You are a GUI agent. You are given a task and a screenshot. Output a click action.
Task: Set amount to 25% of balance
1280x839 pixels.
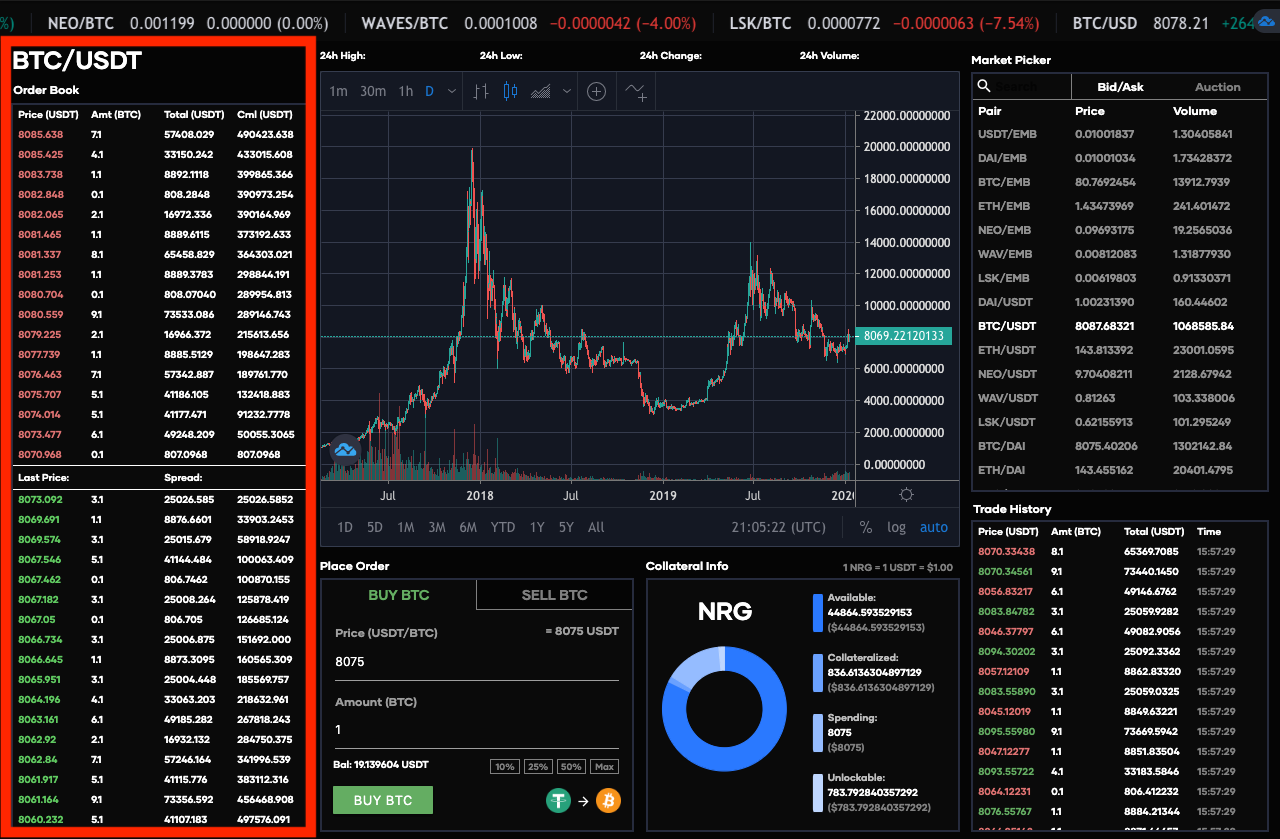[538, 767]
